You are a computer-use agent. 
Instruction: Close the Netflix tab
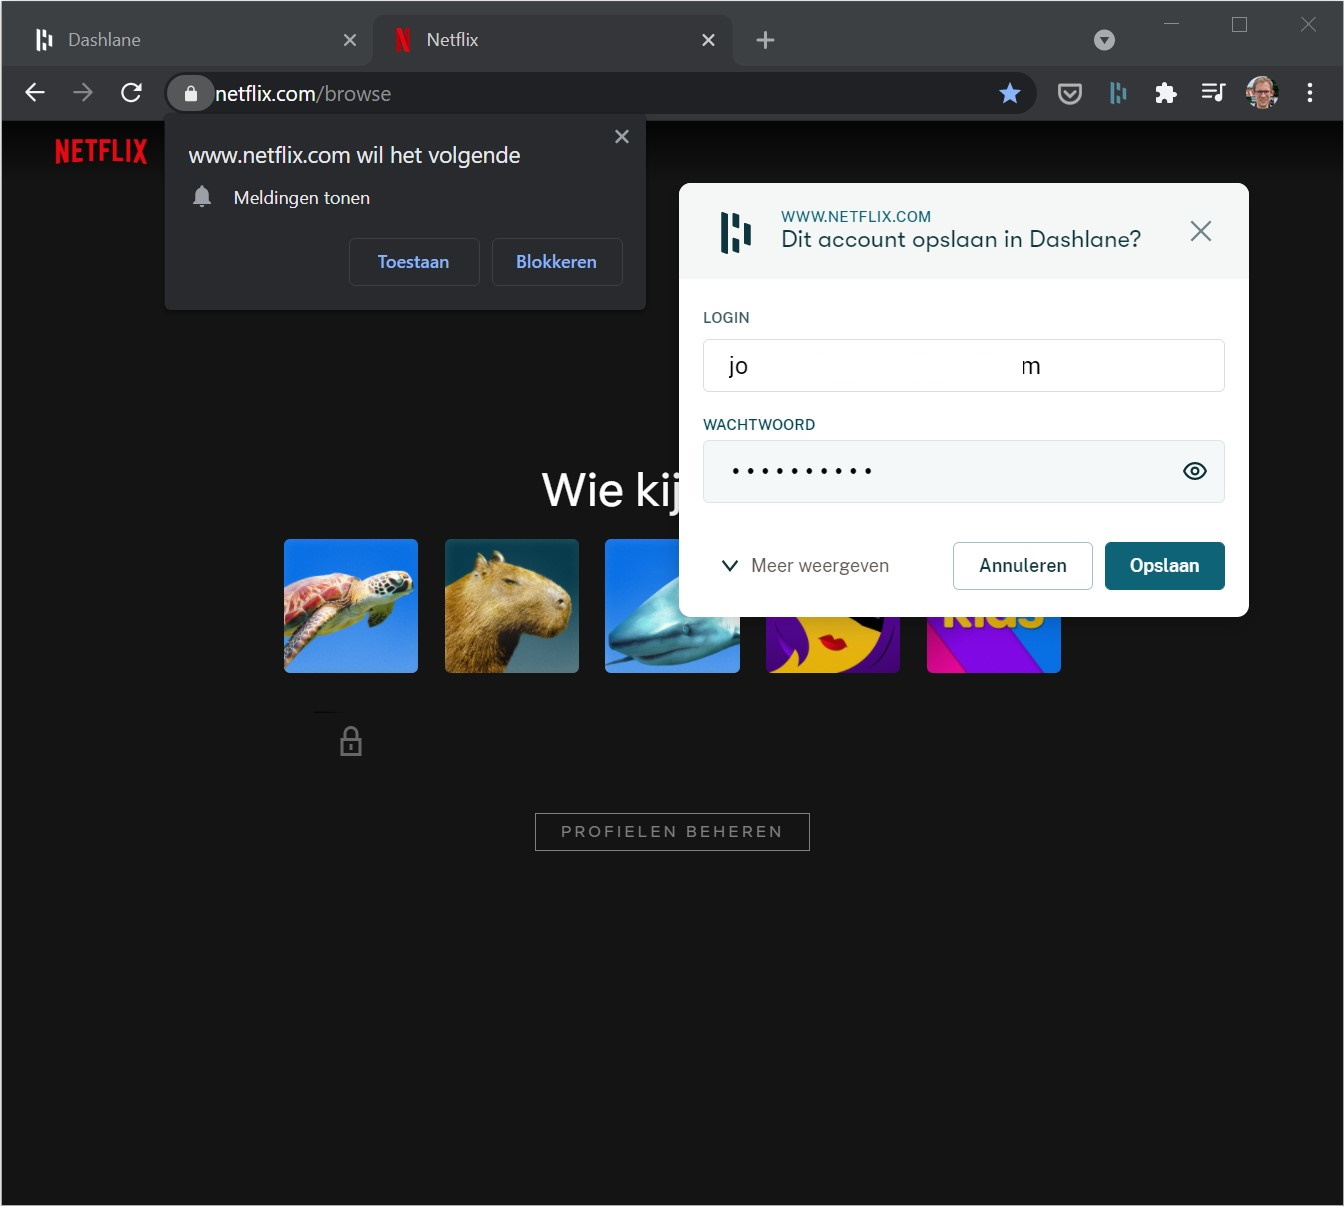(x=708, y=40)
